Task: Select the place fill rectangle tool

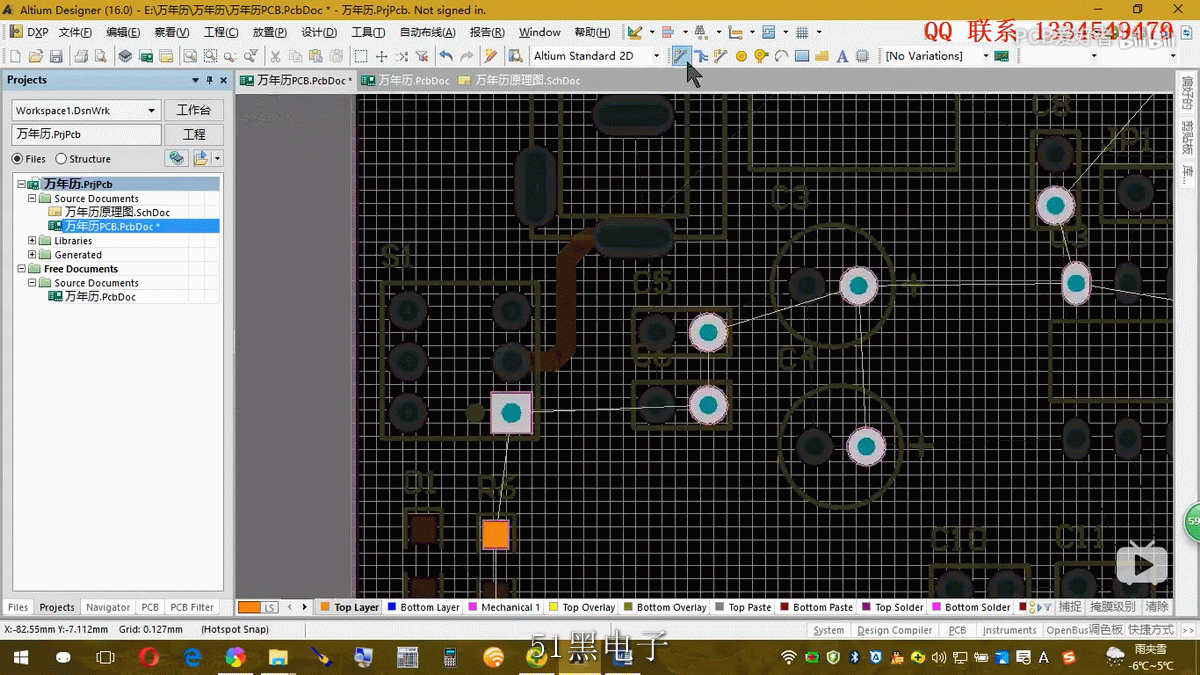Action: point(801,56)
